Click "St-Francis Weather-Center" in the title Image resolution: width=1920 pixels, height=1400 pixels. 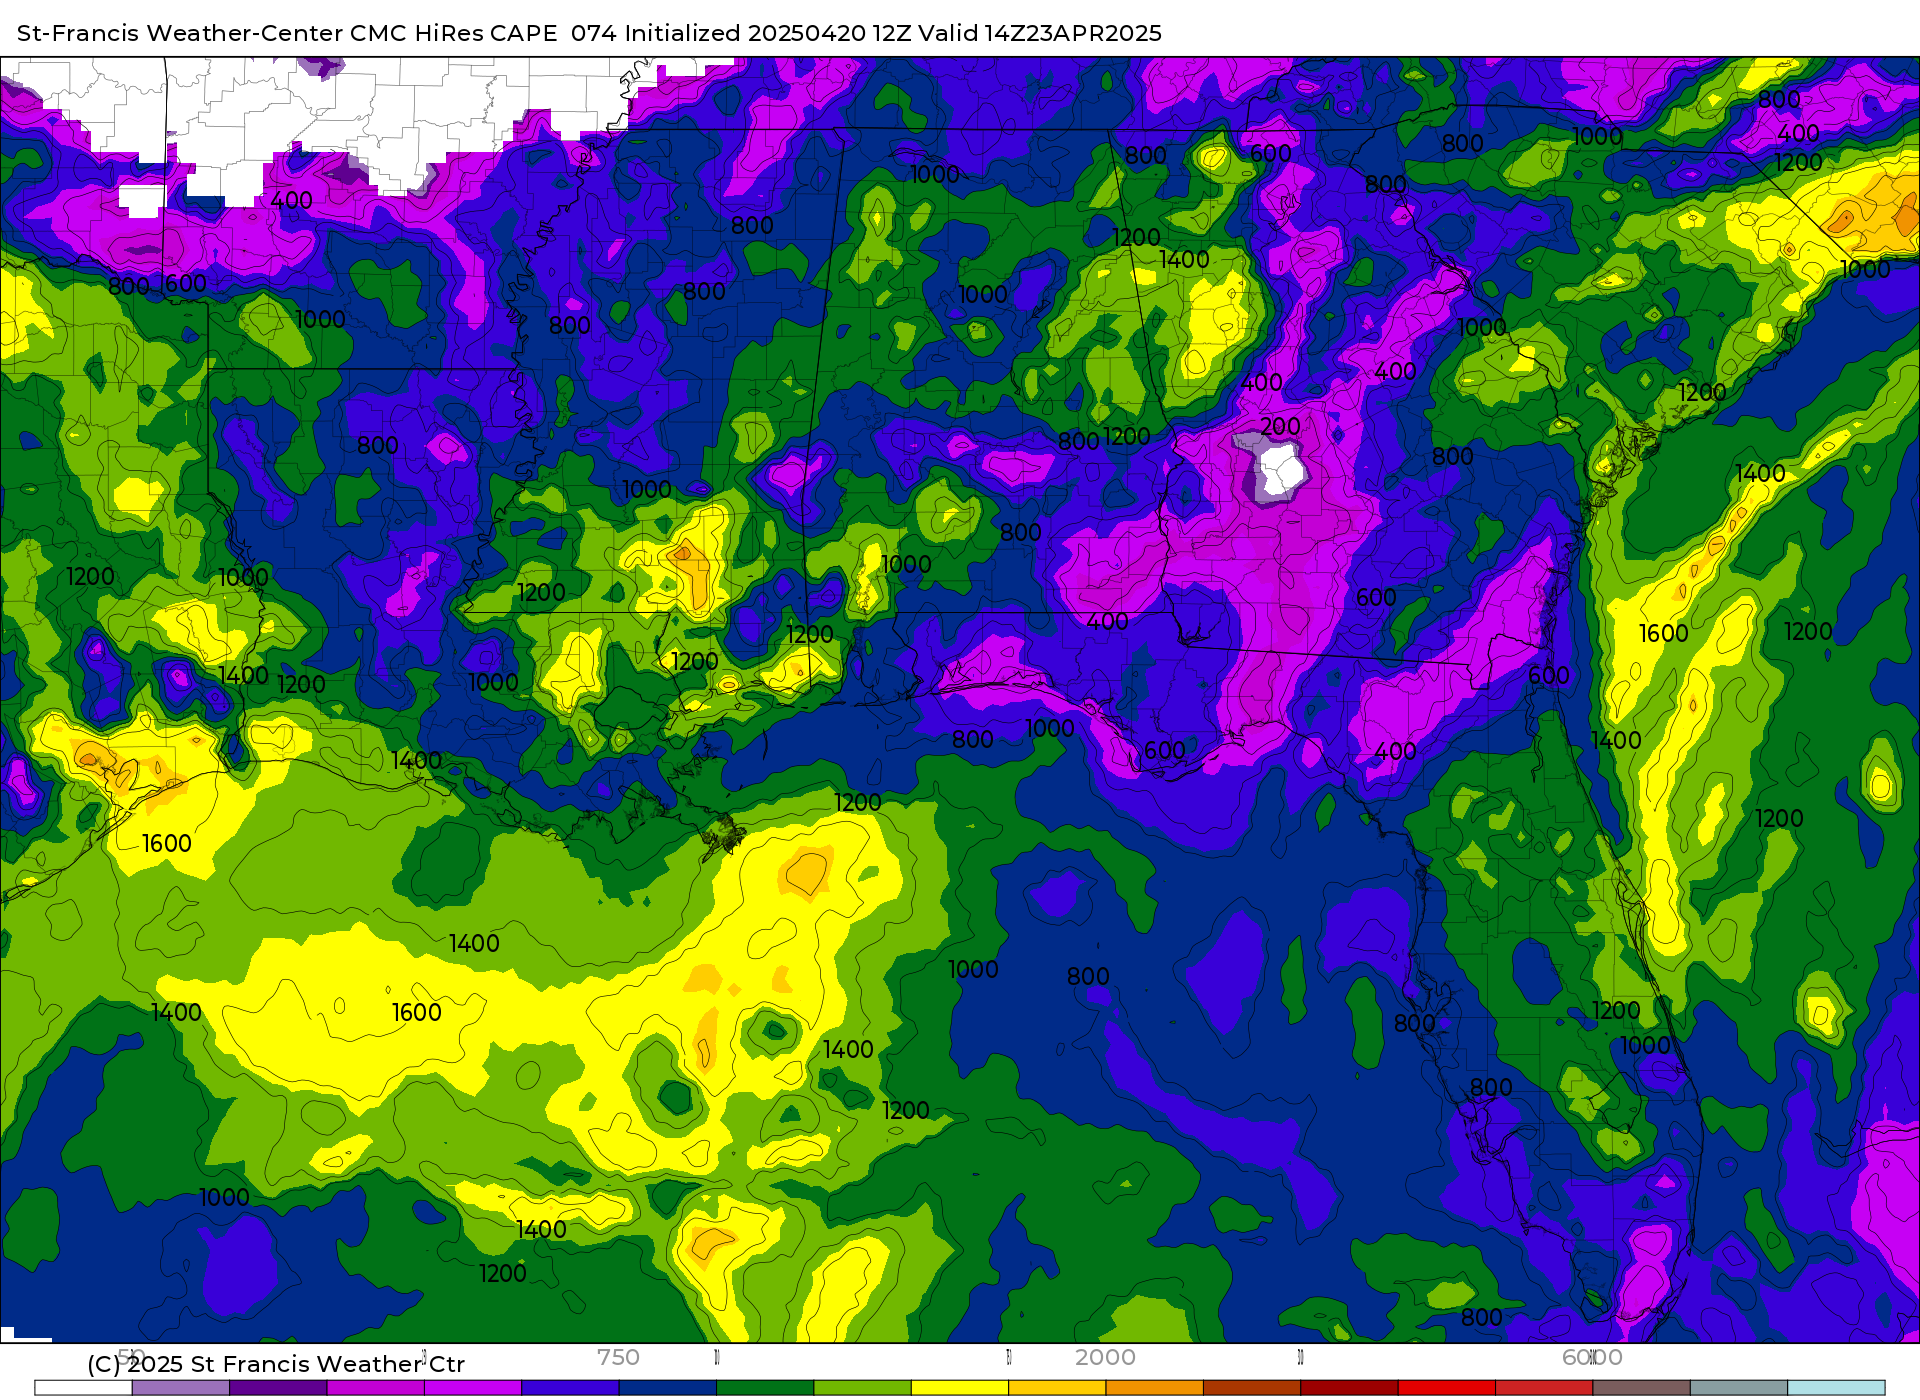point(180,33)
